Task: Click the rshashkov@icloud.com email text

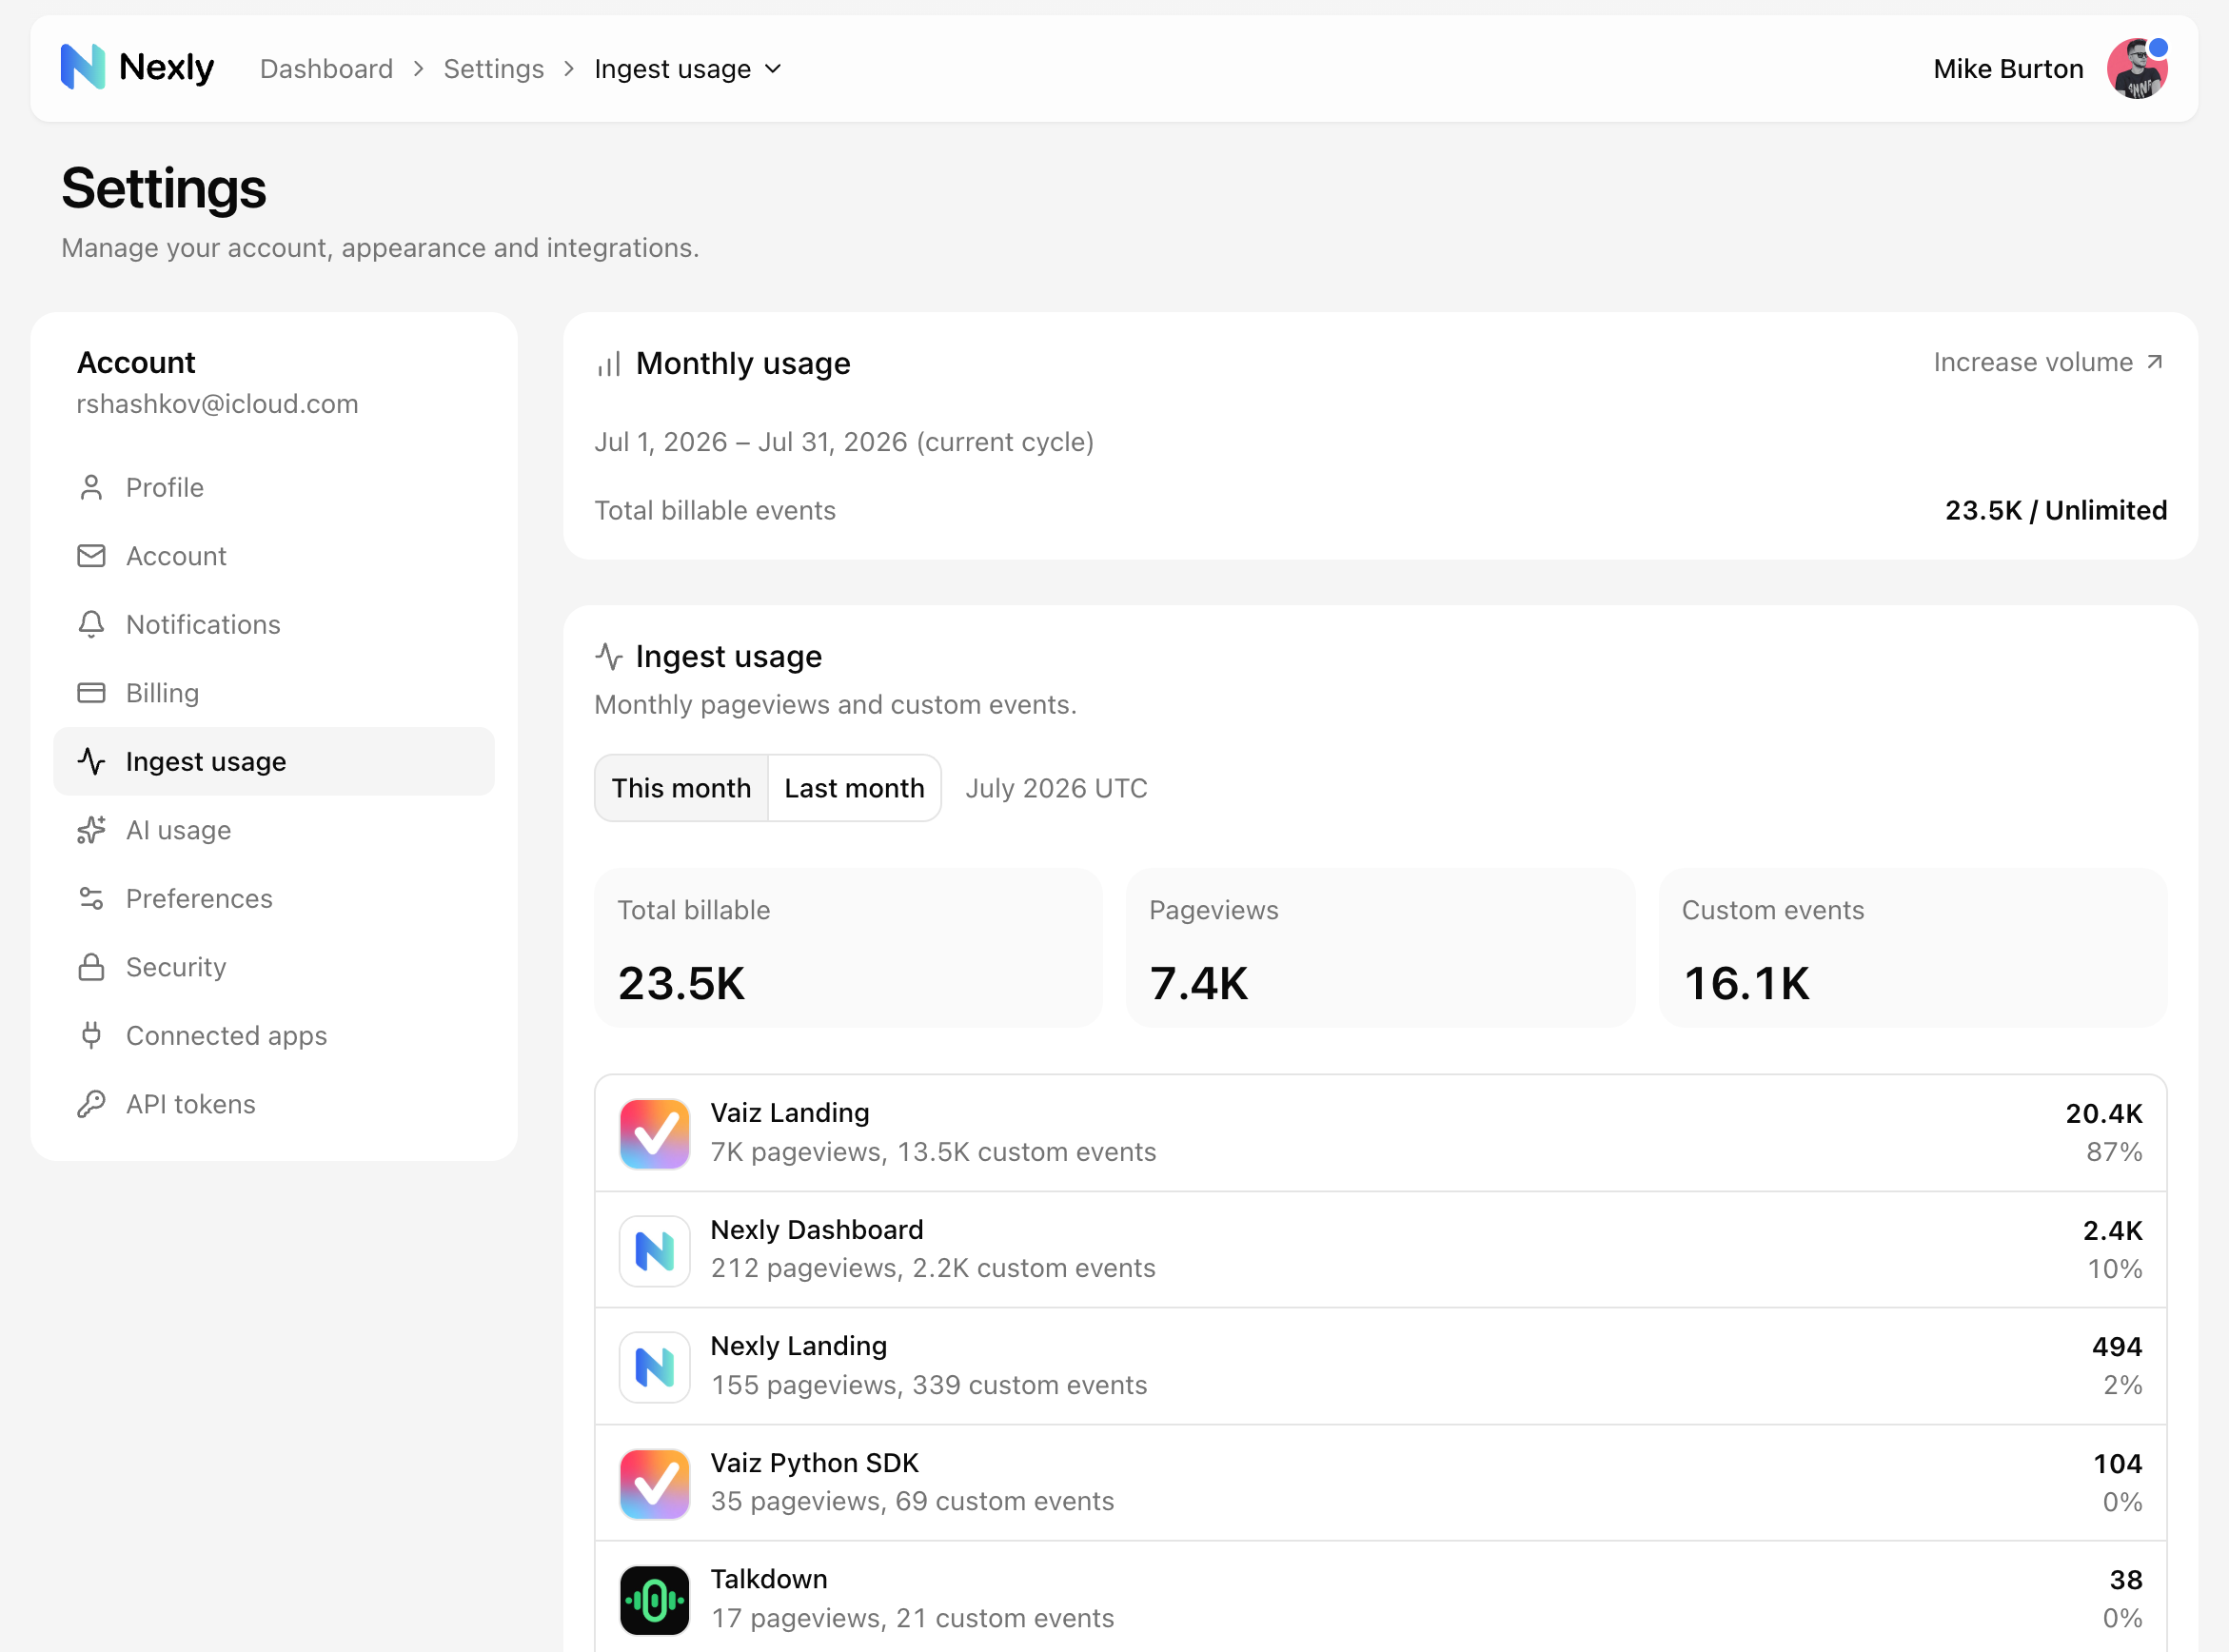Action: tap(217, 404)
